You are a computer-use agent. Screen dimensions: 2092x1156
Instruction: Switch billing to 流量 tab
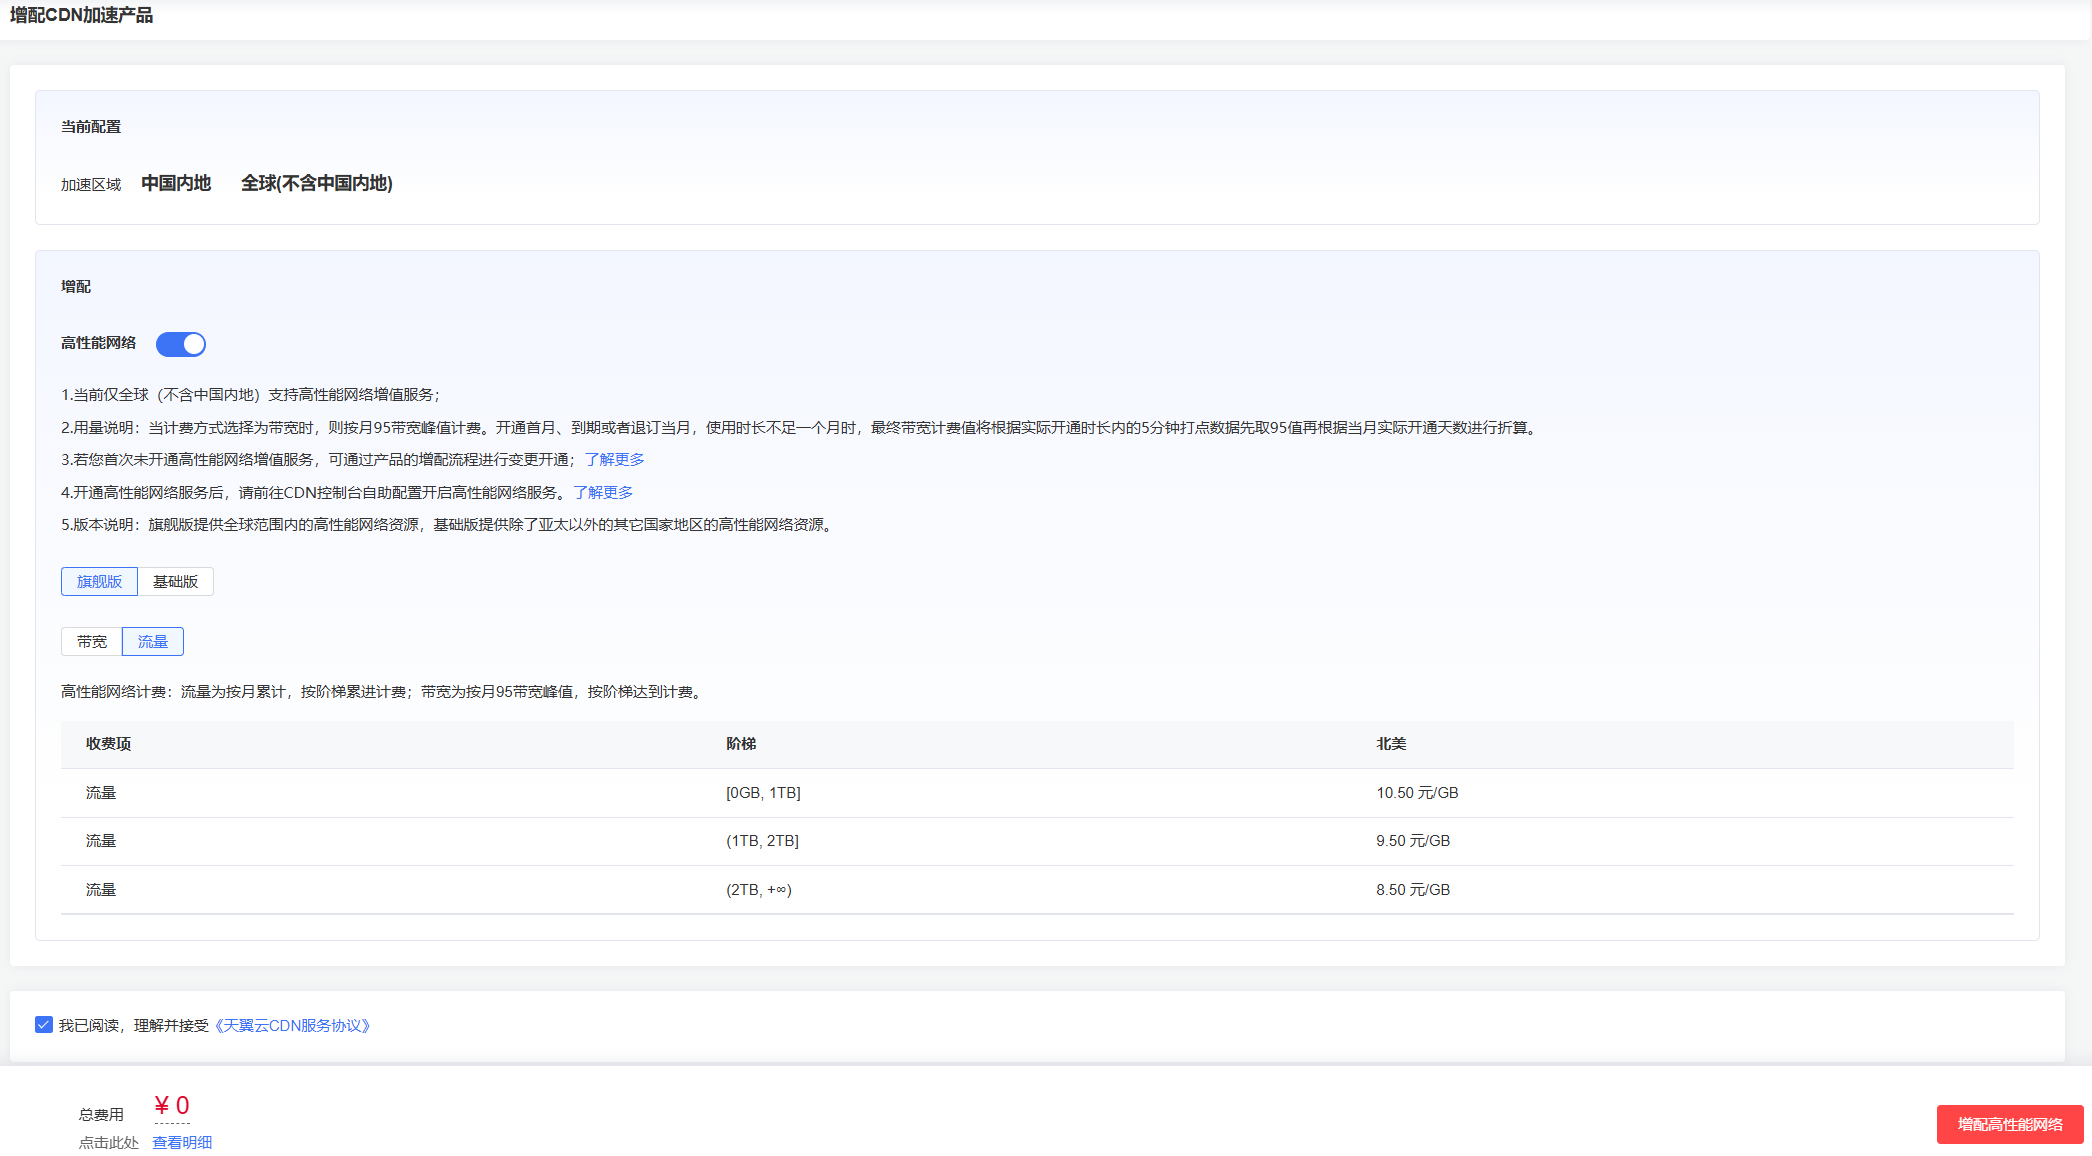[153, 642]
